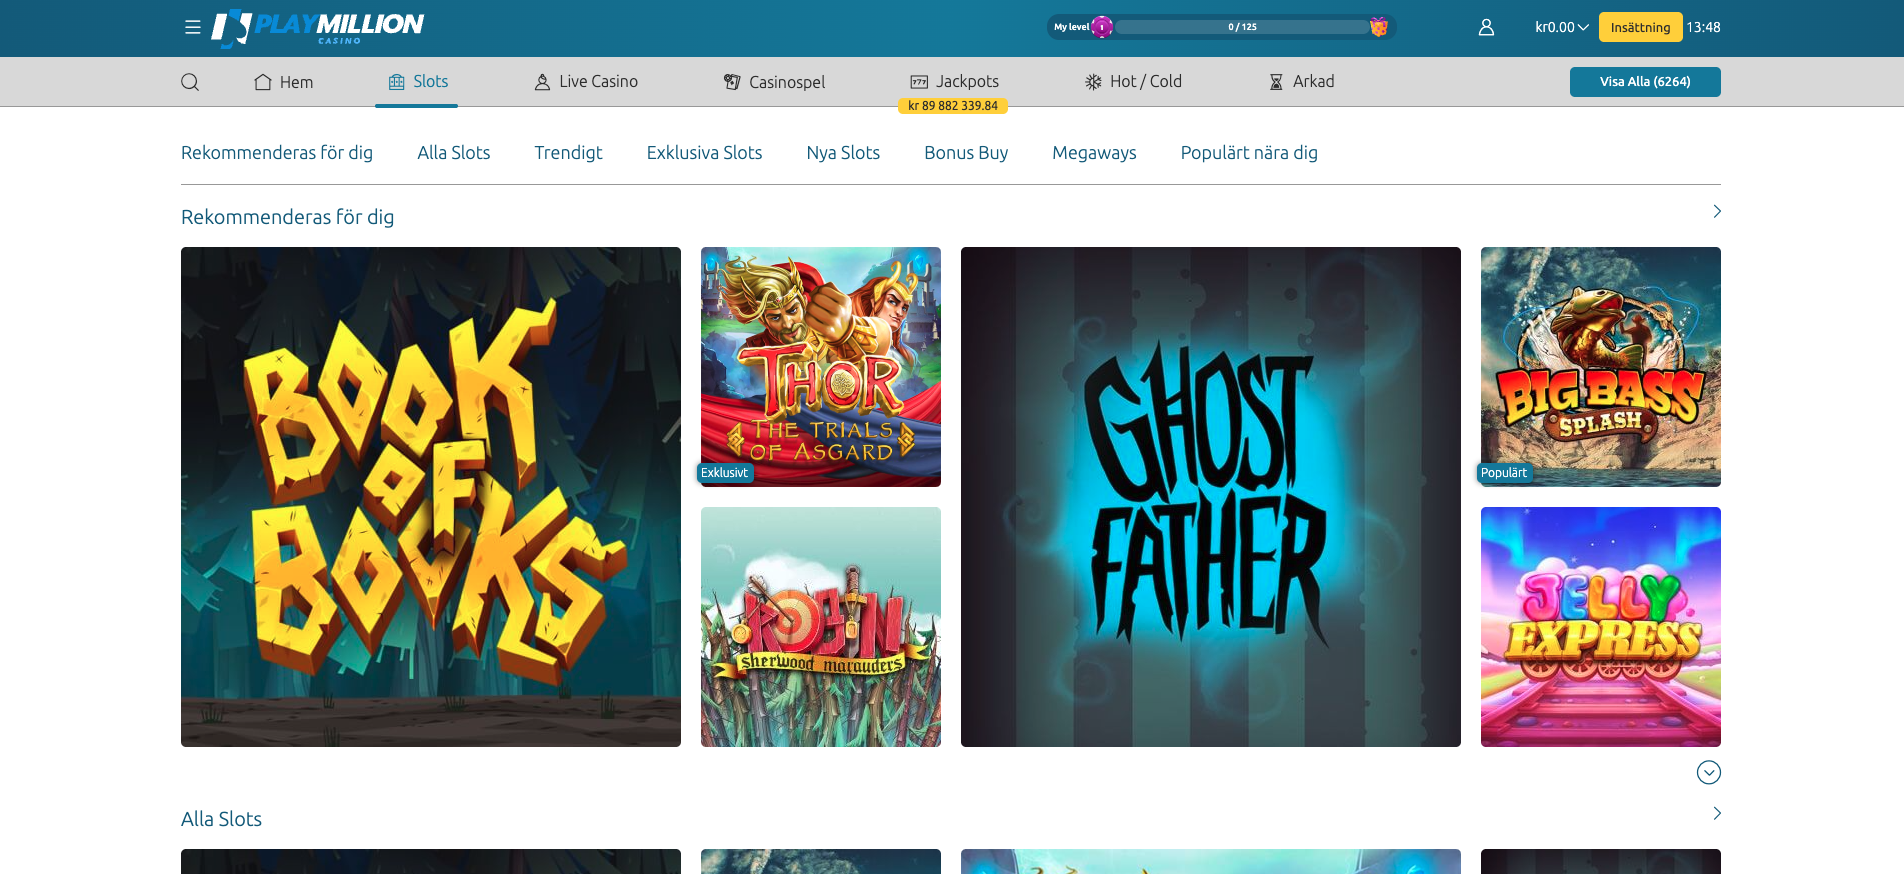Click the Alla Slots section heading
The height and width of the screenshot is (874, 1904).
221,819
